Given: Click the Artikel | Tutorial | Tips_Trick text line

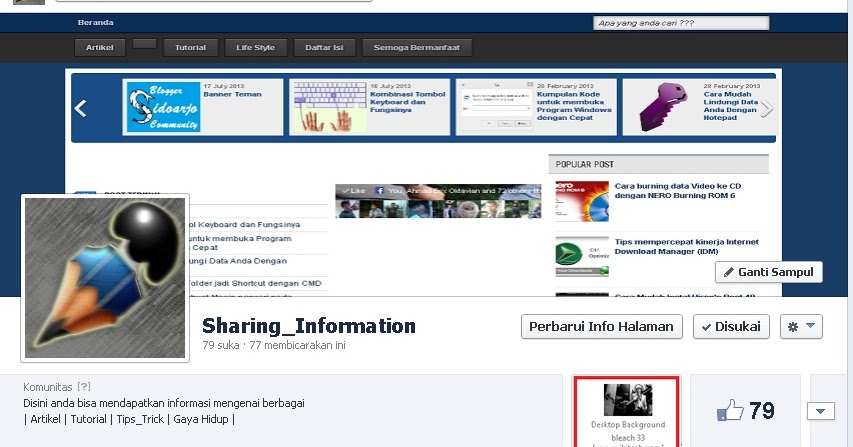Looking at the screenshot, I should point(129,419).
